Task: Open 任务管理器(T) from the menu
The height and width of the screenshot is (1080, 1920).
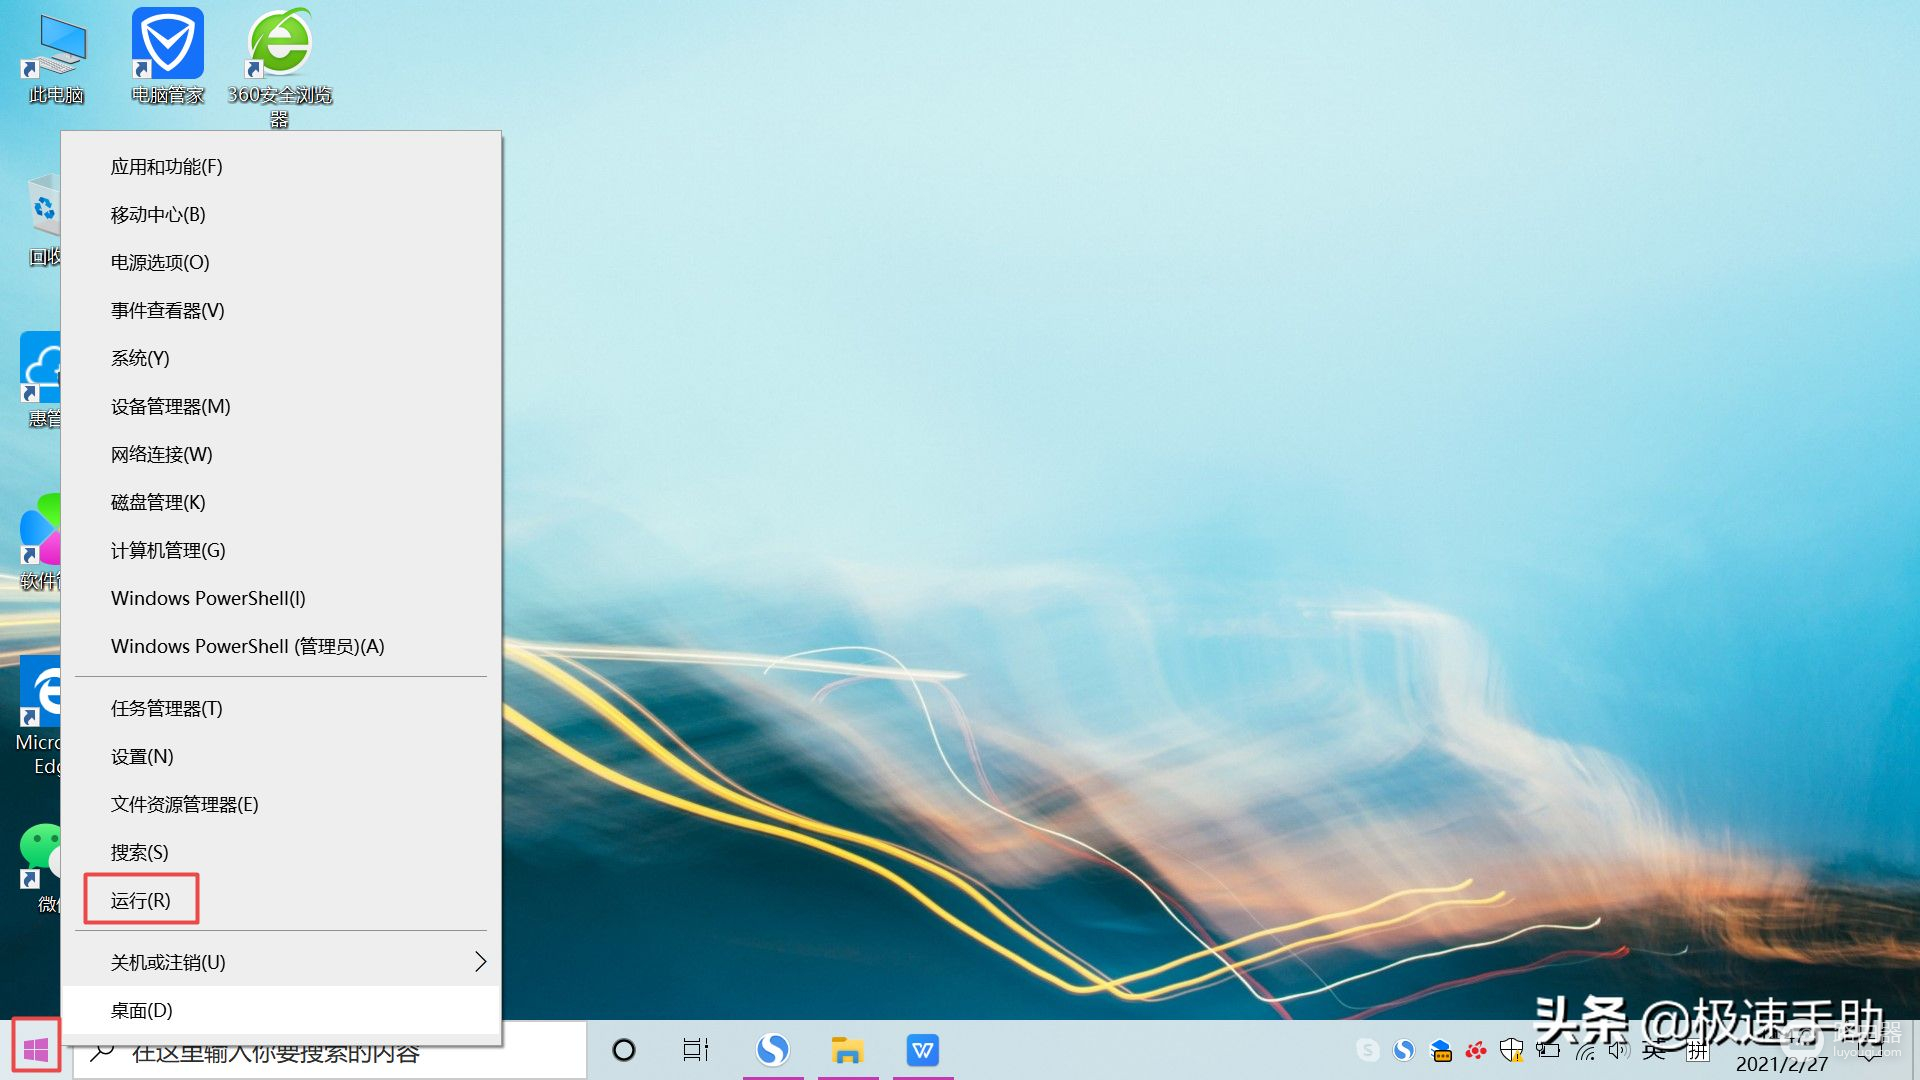Action: (166, 708)
